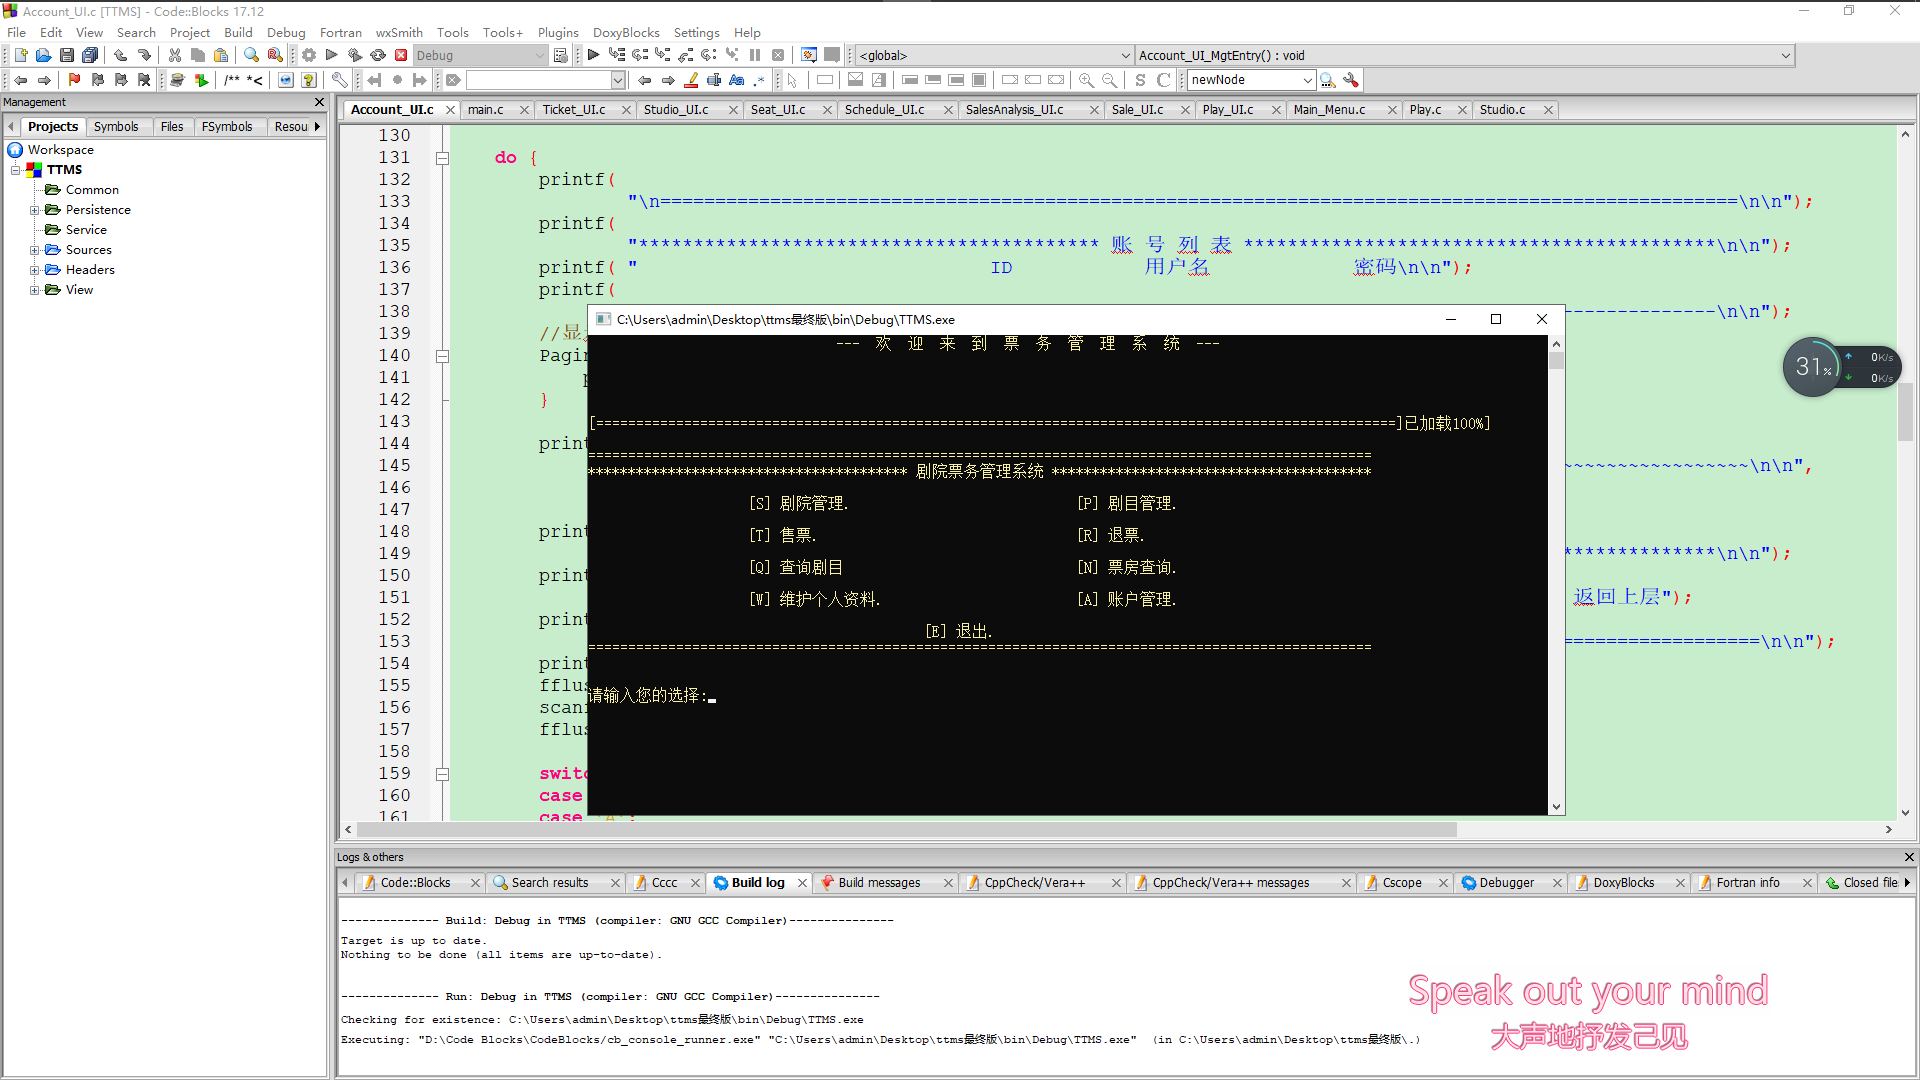The height and width of the screenshot is (1080, 1920).
Task: Switch to the Ticket_UI.c editor tab
Action: (x=574, y=110)
